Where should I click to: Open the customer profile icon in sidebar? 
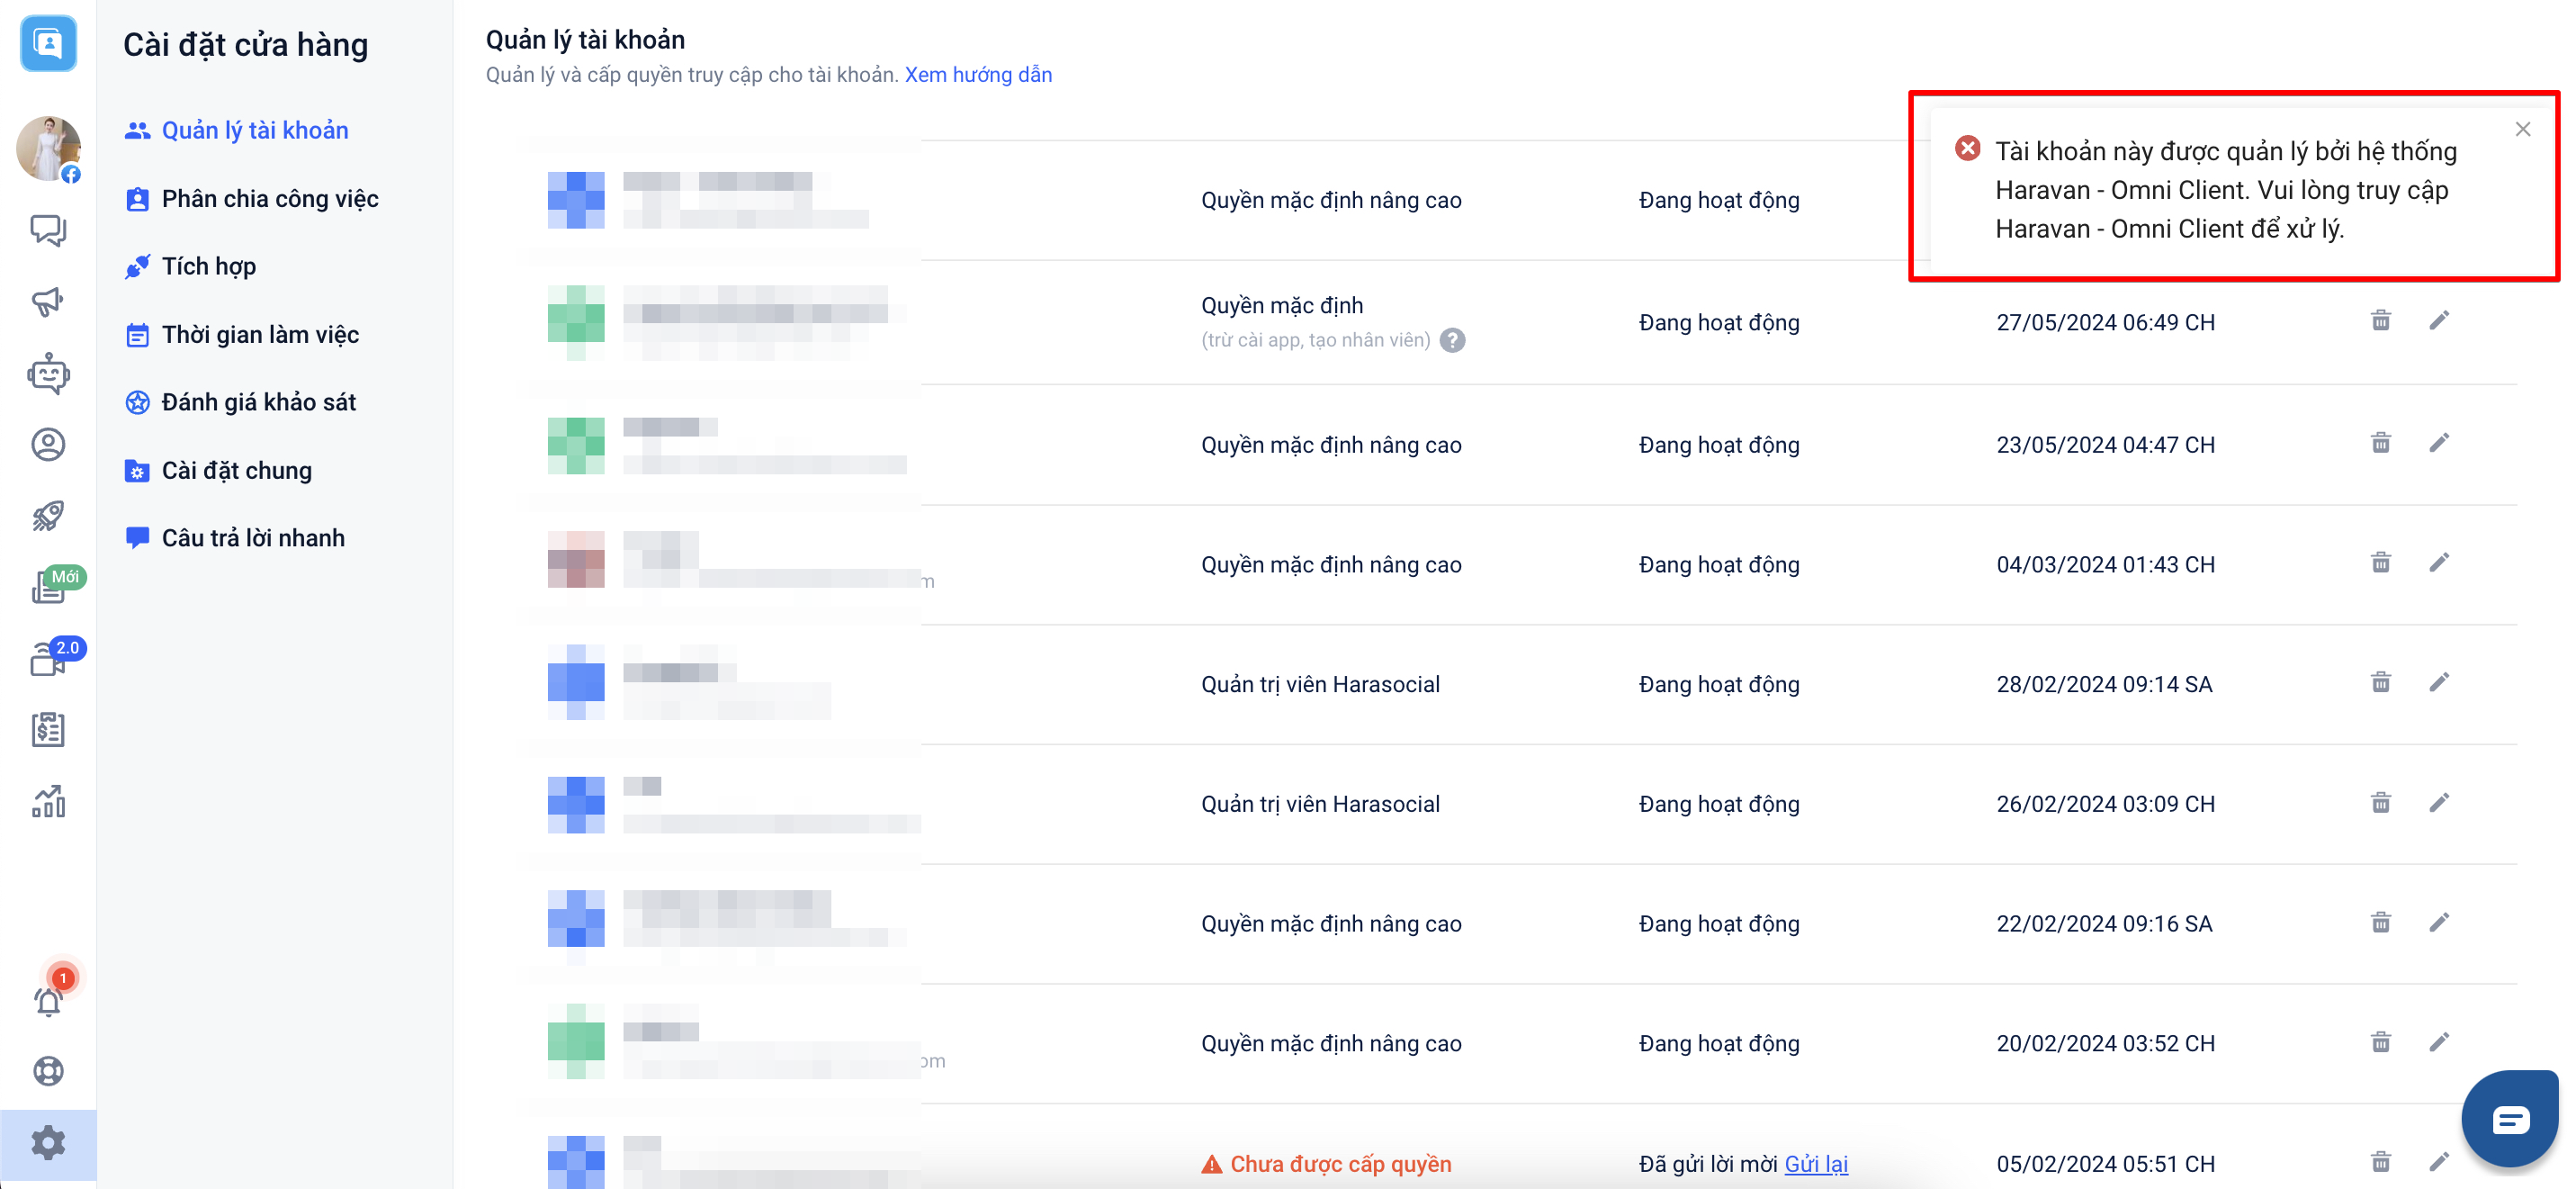pos(48,444)
